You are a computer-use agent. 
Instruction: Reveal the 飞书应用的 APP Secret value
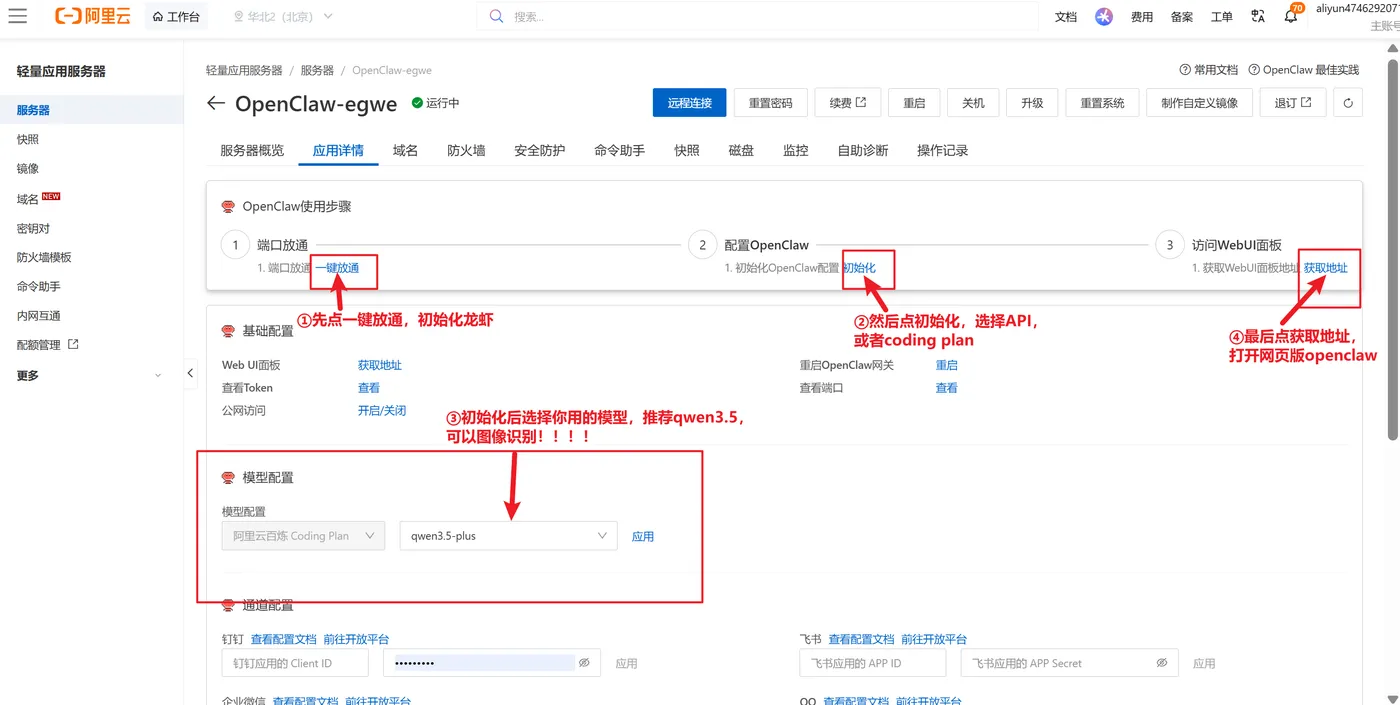[x=1161, y=662]
